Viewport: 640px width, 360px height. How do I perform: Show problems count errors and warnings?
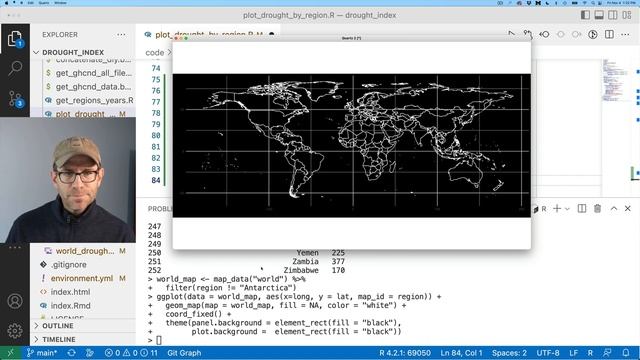pyautogui.click(x=131, y=353)
